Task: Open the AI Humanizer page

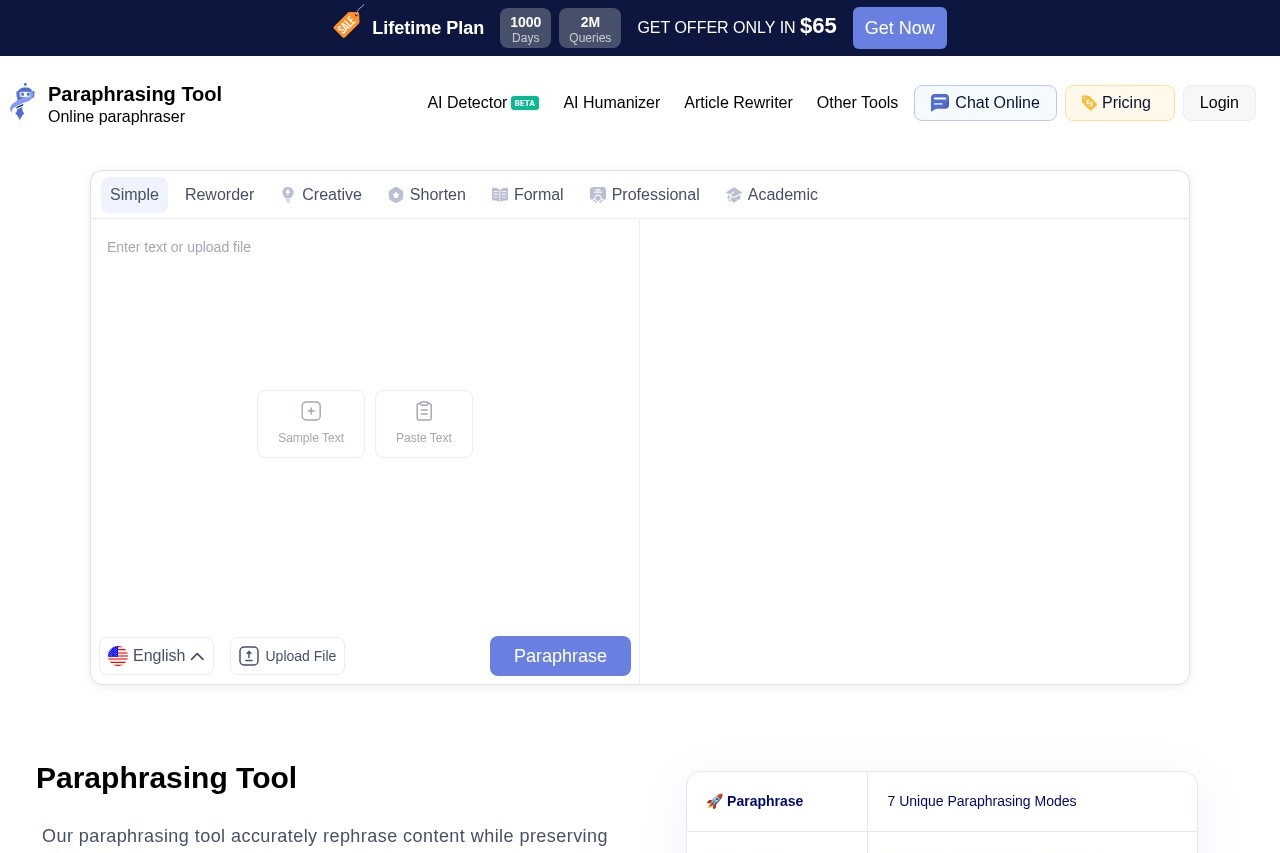Action: 611,102
